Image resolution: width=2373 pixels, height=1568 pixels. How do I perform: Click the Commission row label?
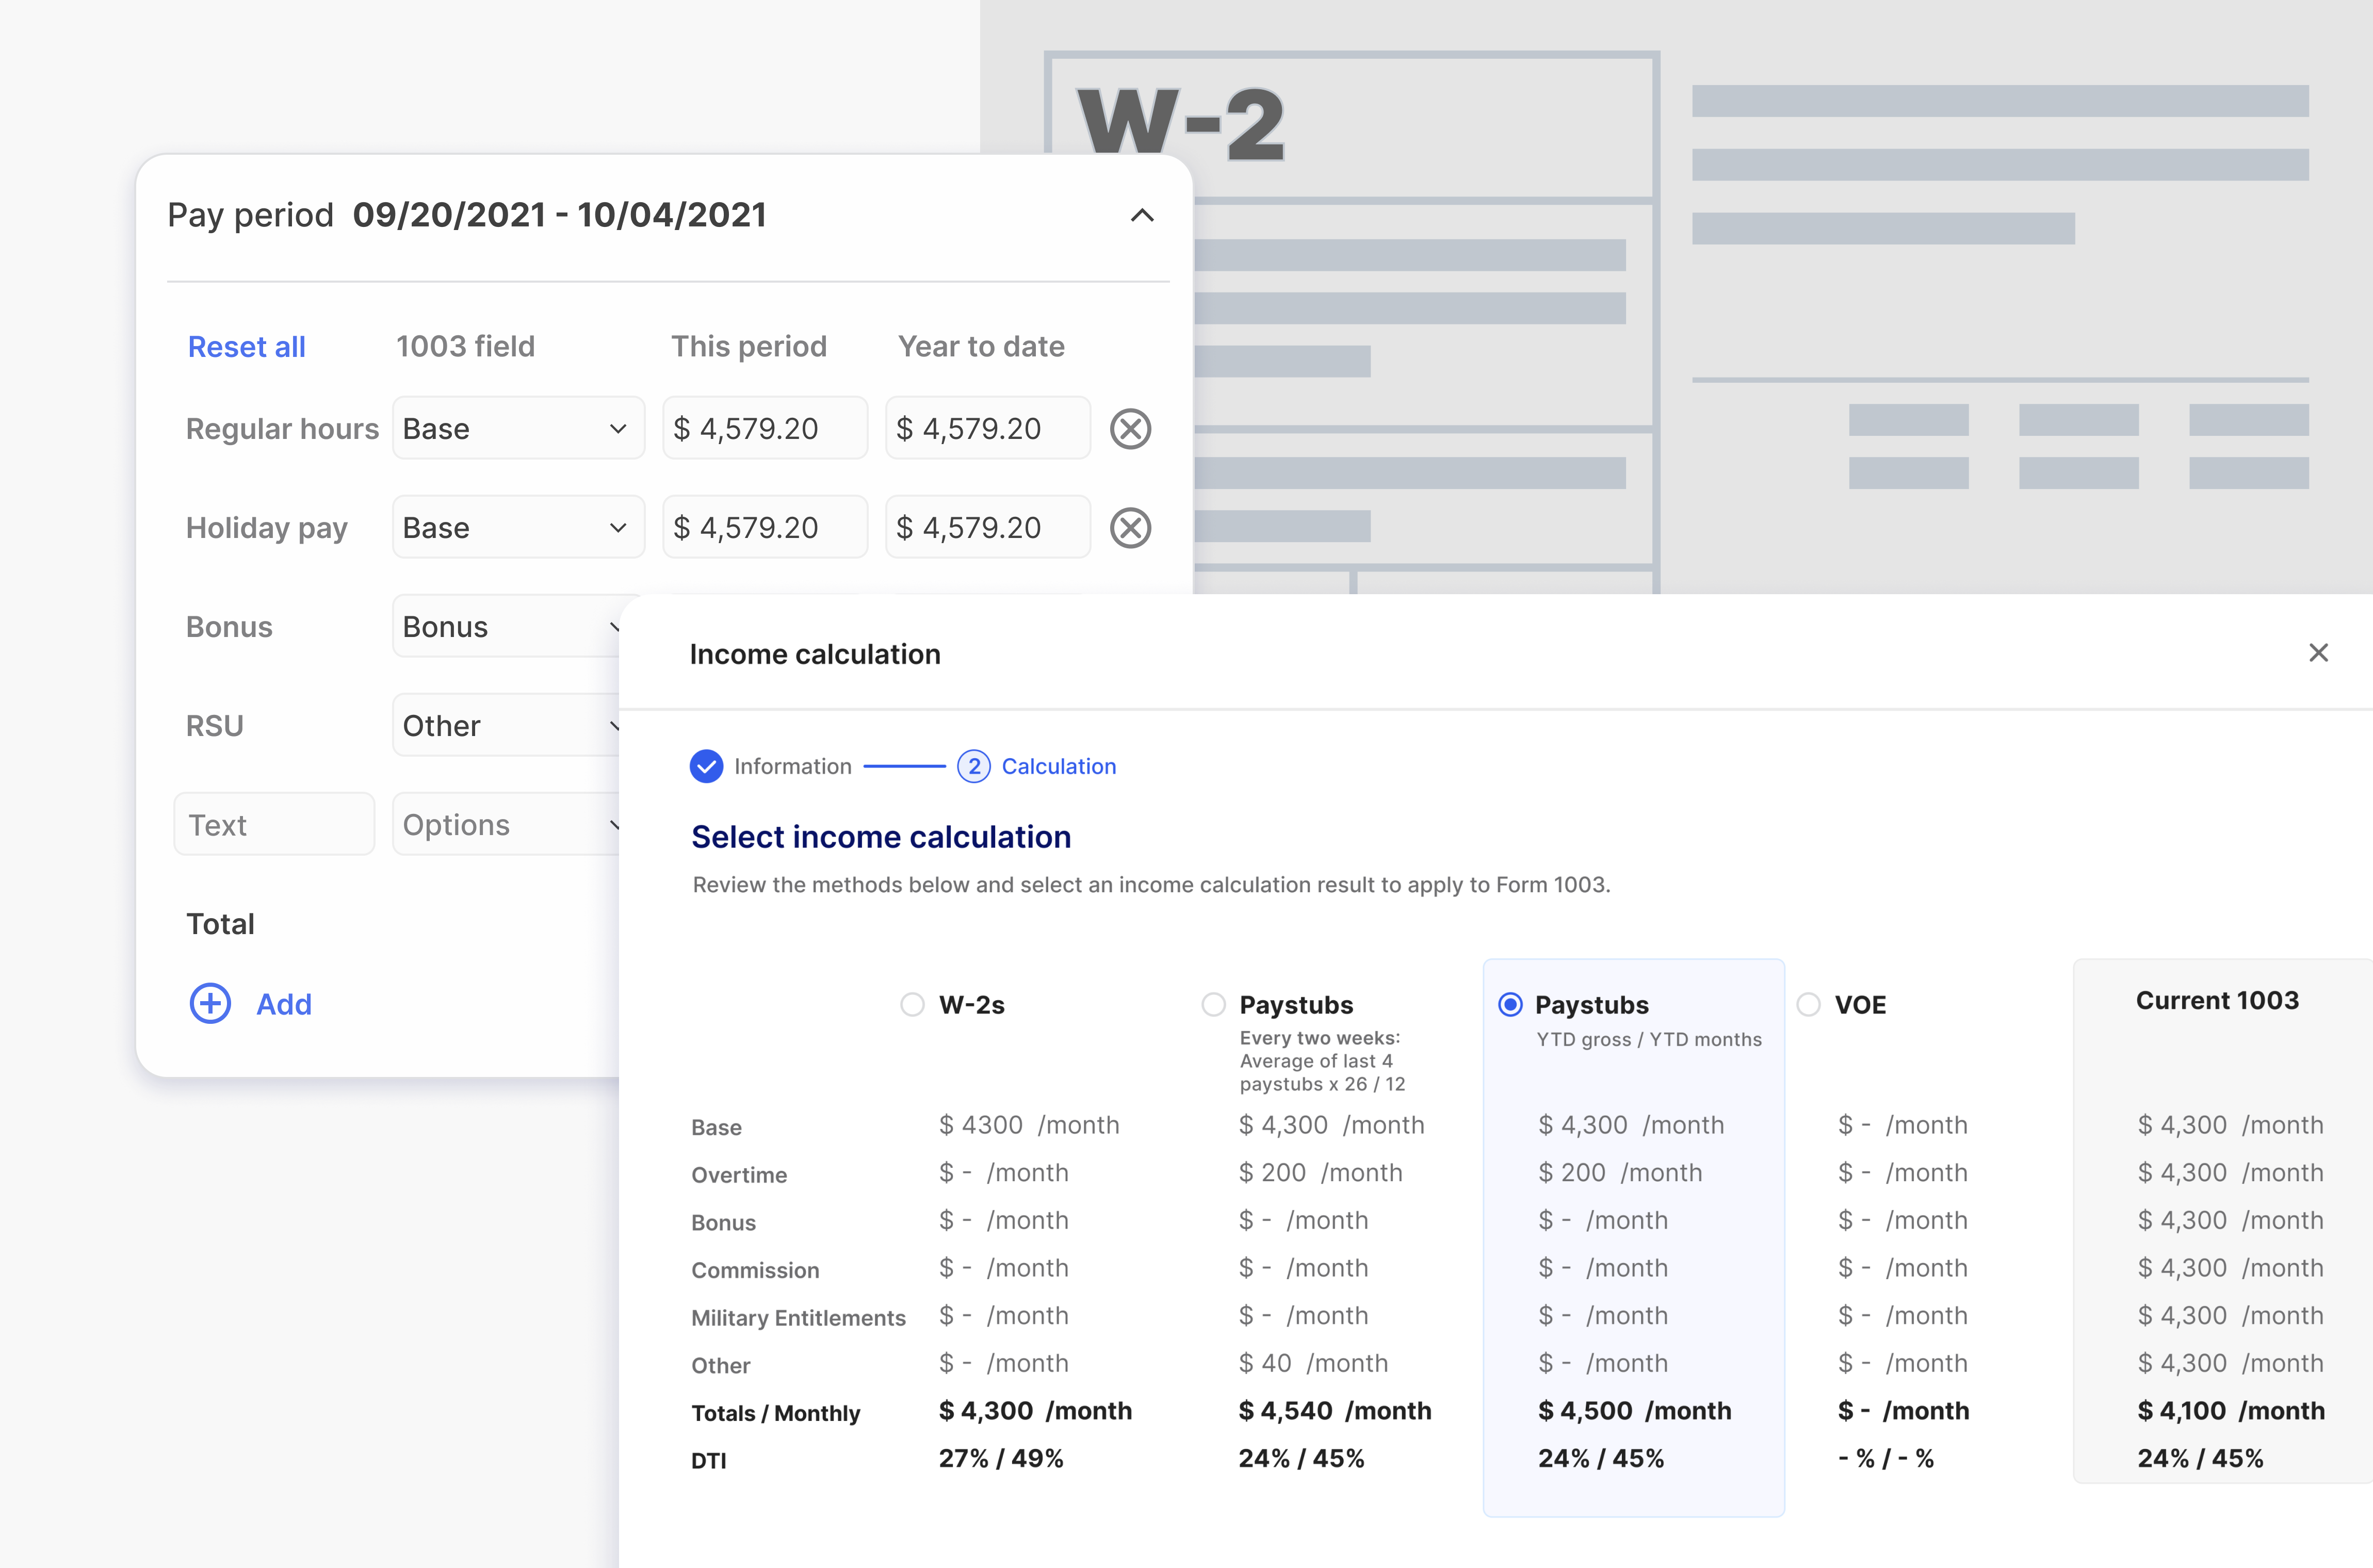[x=755, y=1270]
